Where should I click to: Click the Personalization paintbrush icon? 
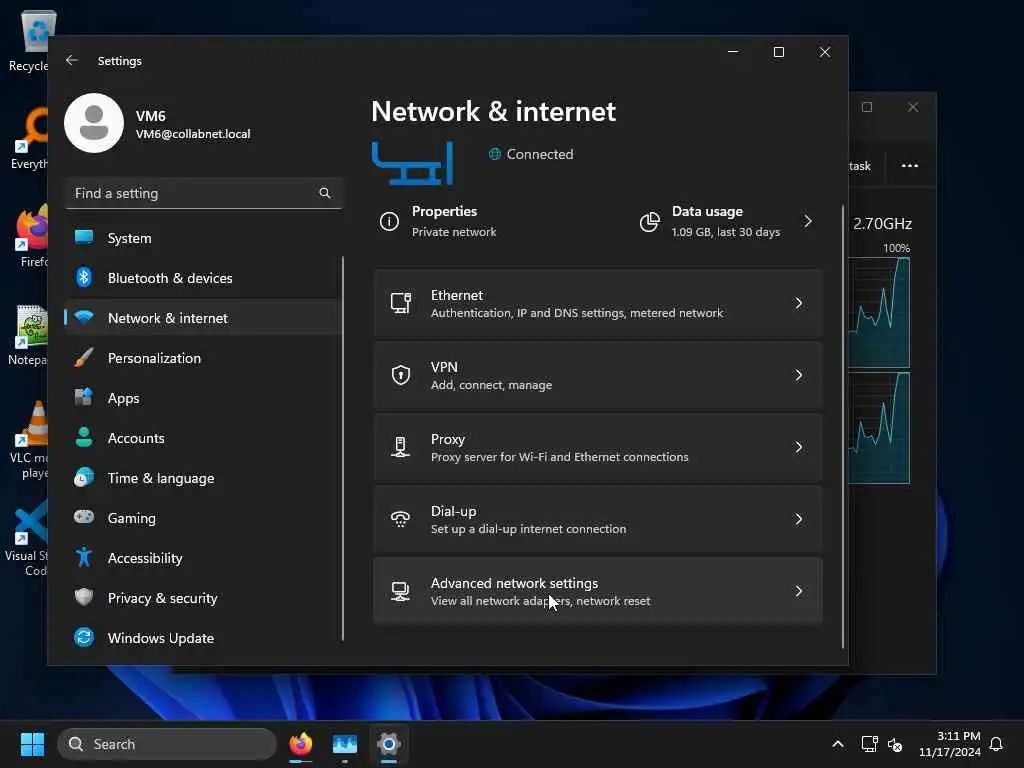pos(84,358)
